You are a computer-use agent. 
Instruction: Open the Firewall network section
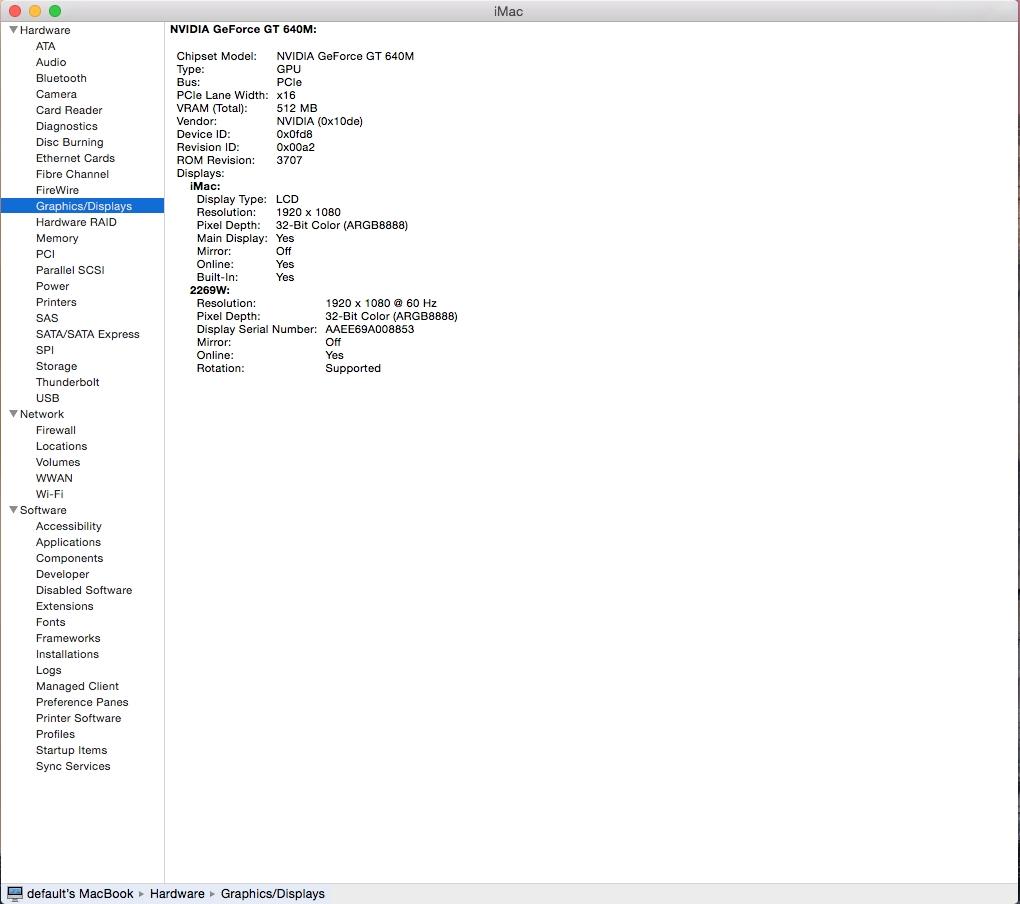click(55, 430)
